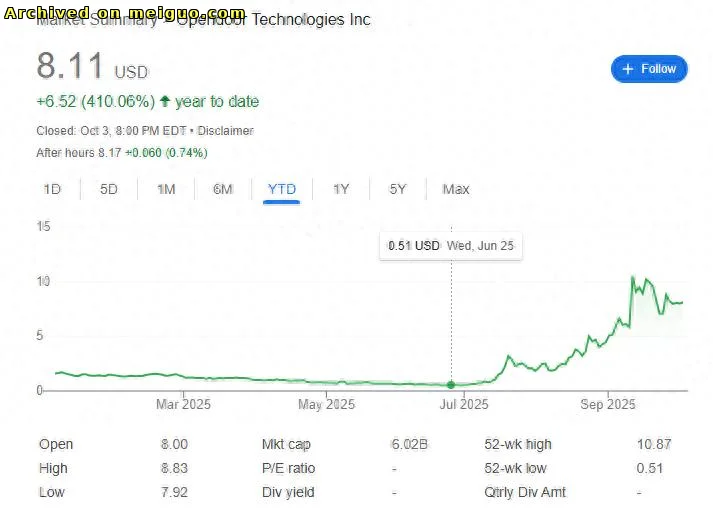Viewport: 713px width, 516px height.
Task: Click the plus icon in Follow button
Action: (628, 69)
